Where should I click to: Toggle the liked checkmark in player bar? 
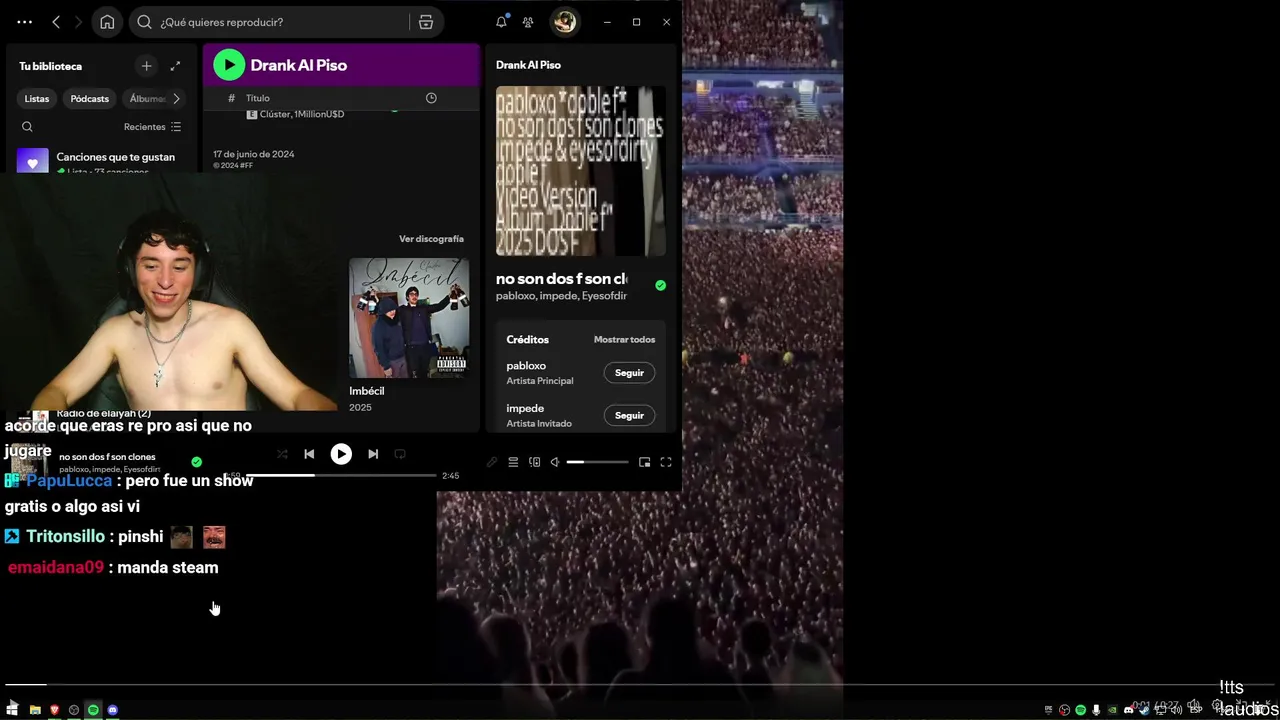pos(196,462)
